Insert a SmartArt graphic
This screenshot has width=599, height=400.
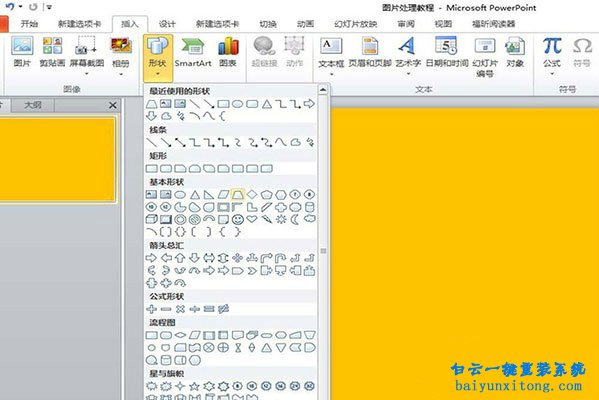point(193,52)
